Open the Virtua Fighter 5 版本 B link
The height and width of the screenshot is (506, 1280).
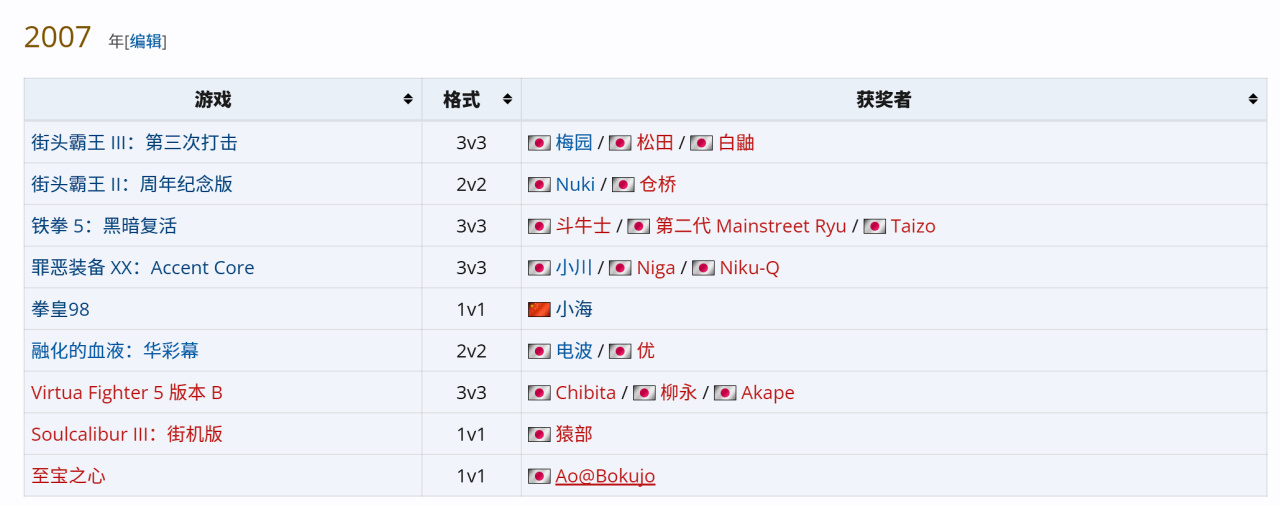[x=127, y=392]
